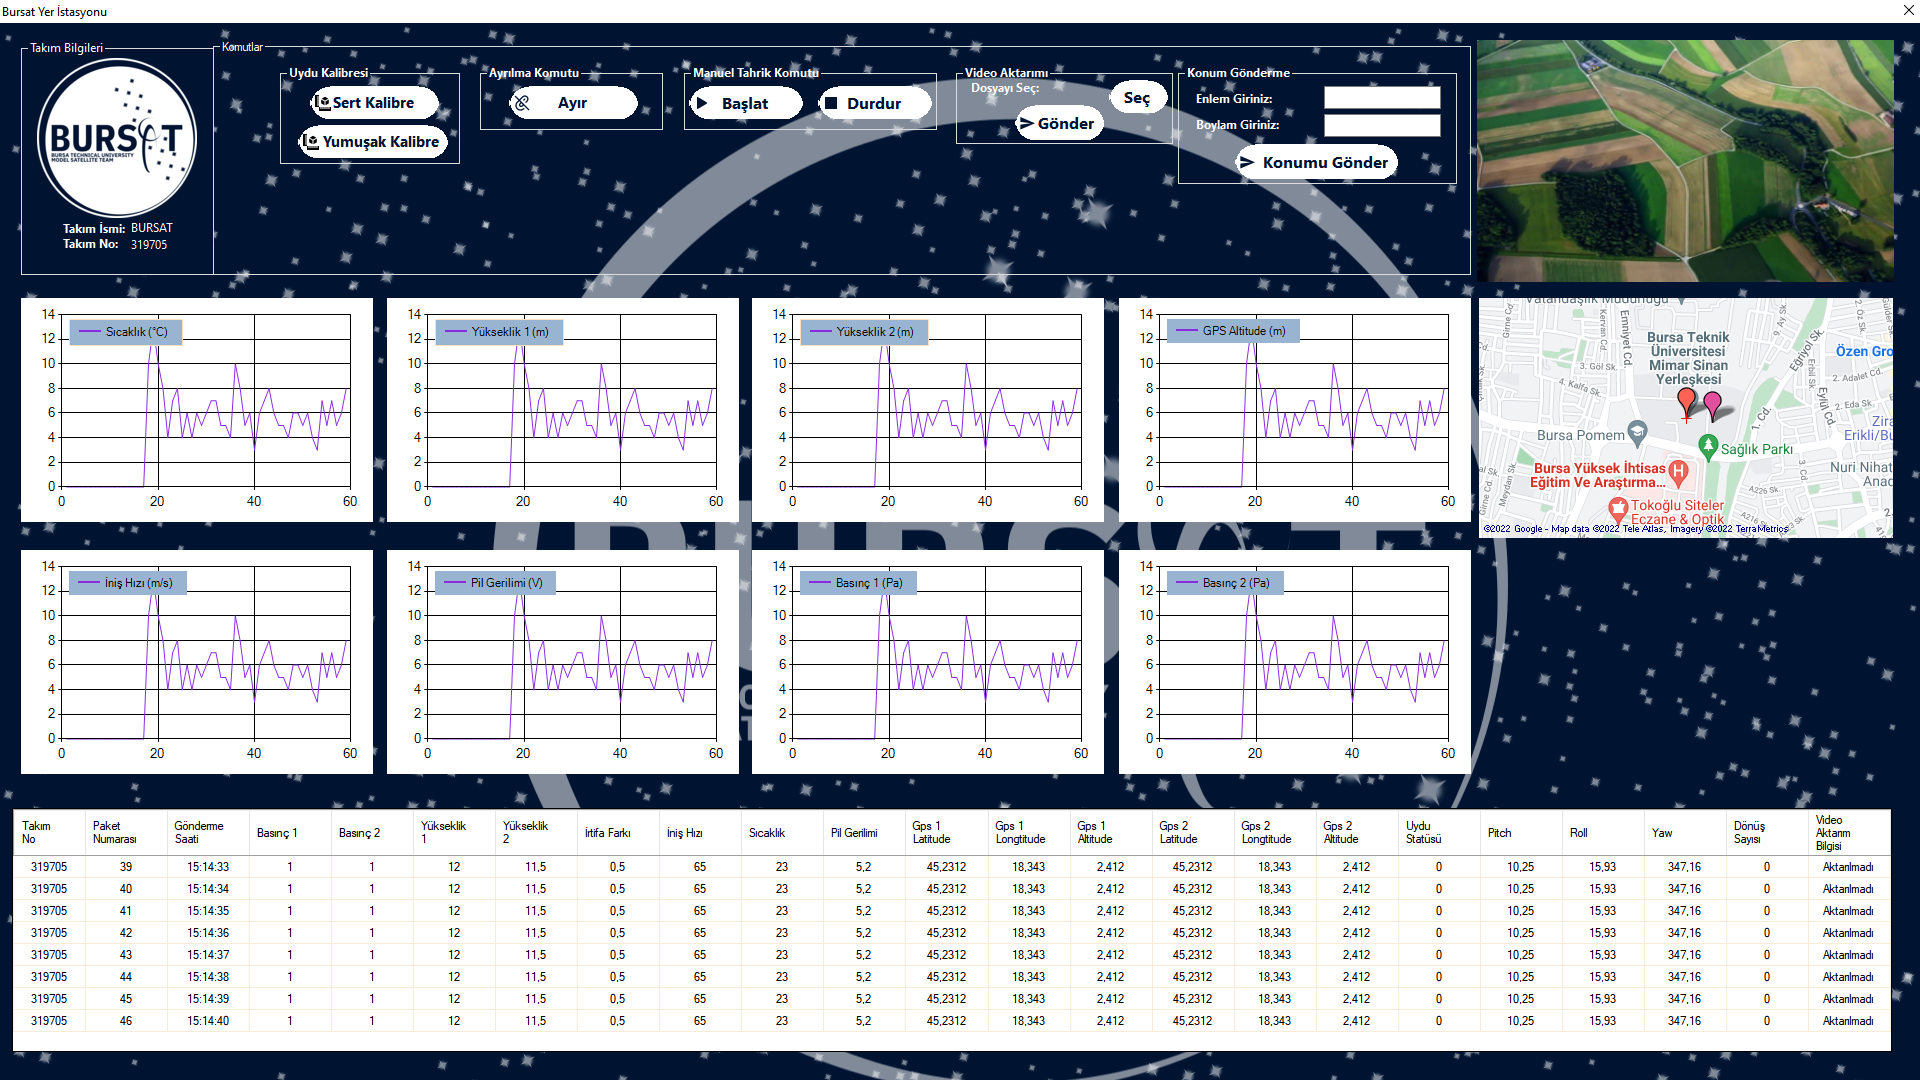Click the Konumu Gönder button
This screenshot has width=1920, height=1080.
point(1316,163)
